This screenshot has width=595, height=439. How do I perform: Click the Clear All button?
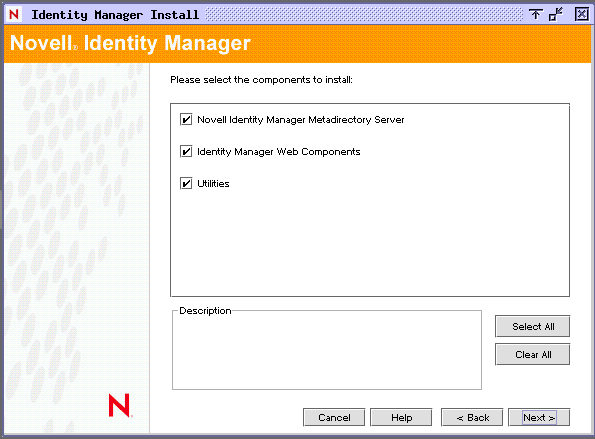532,354
